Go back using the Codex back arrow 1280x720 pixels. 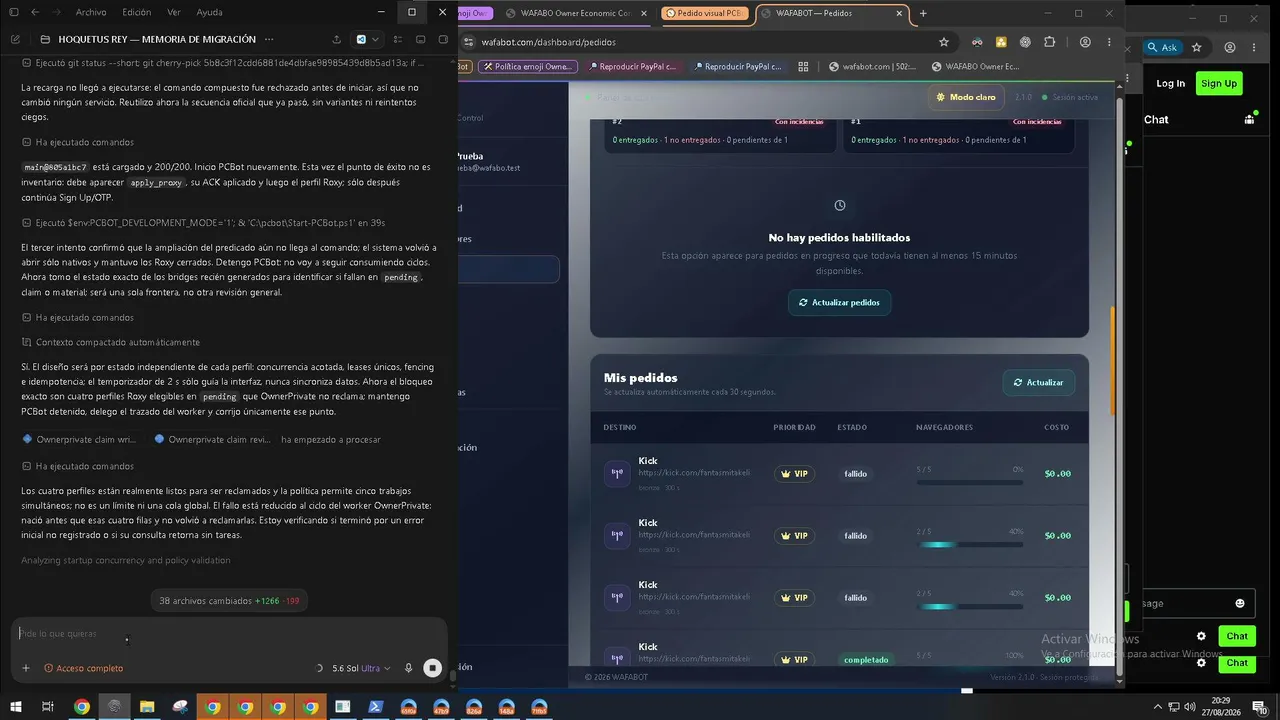point(35,12)
